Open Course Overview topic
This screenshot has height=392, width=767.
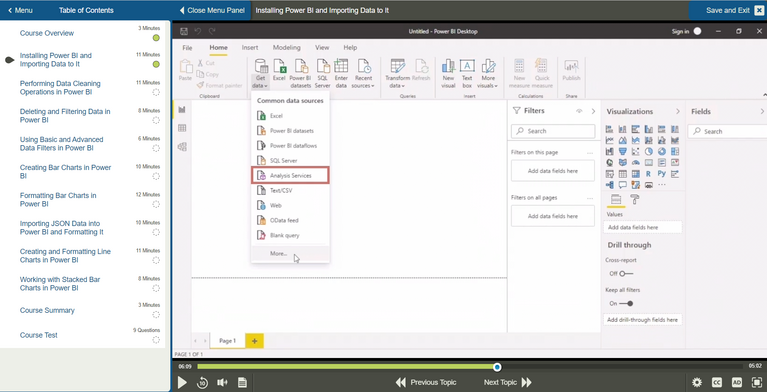[47, 33]
